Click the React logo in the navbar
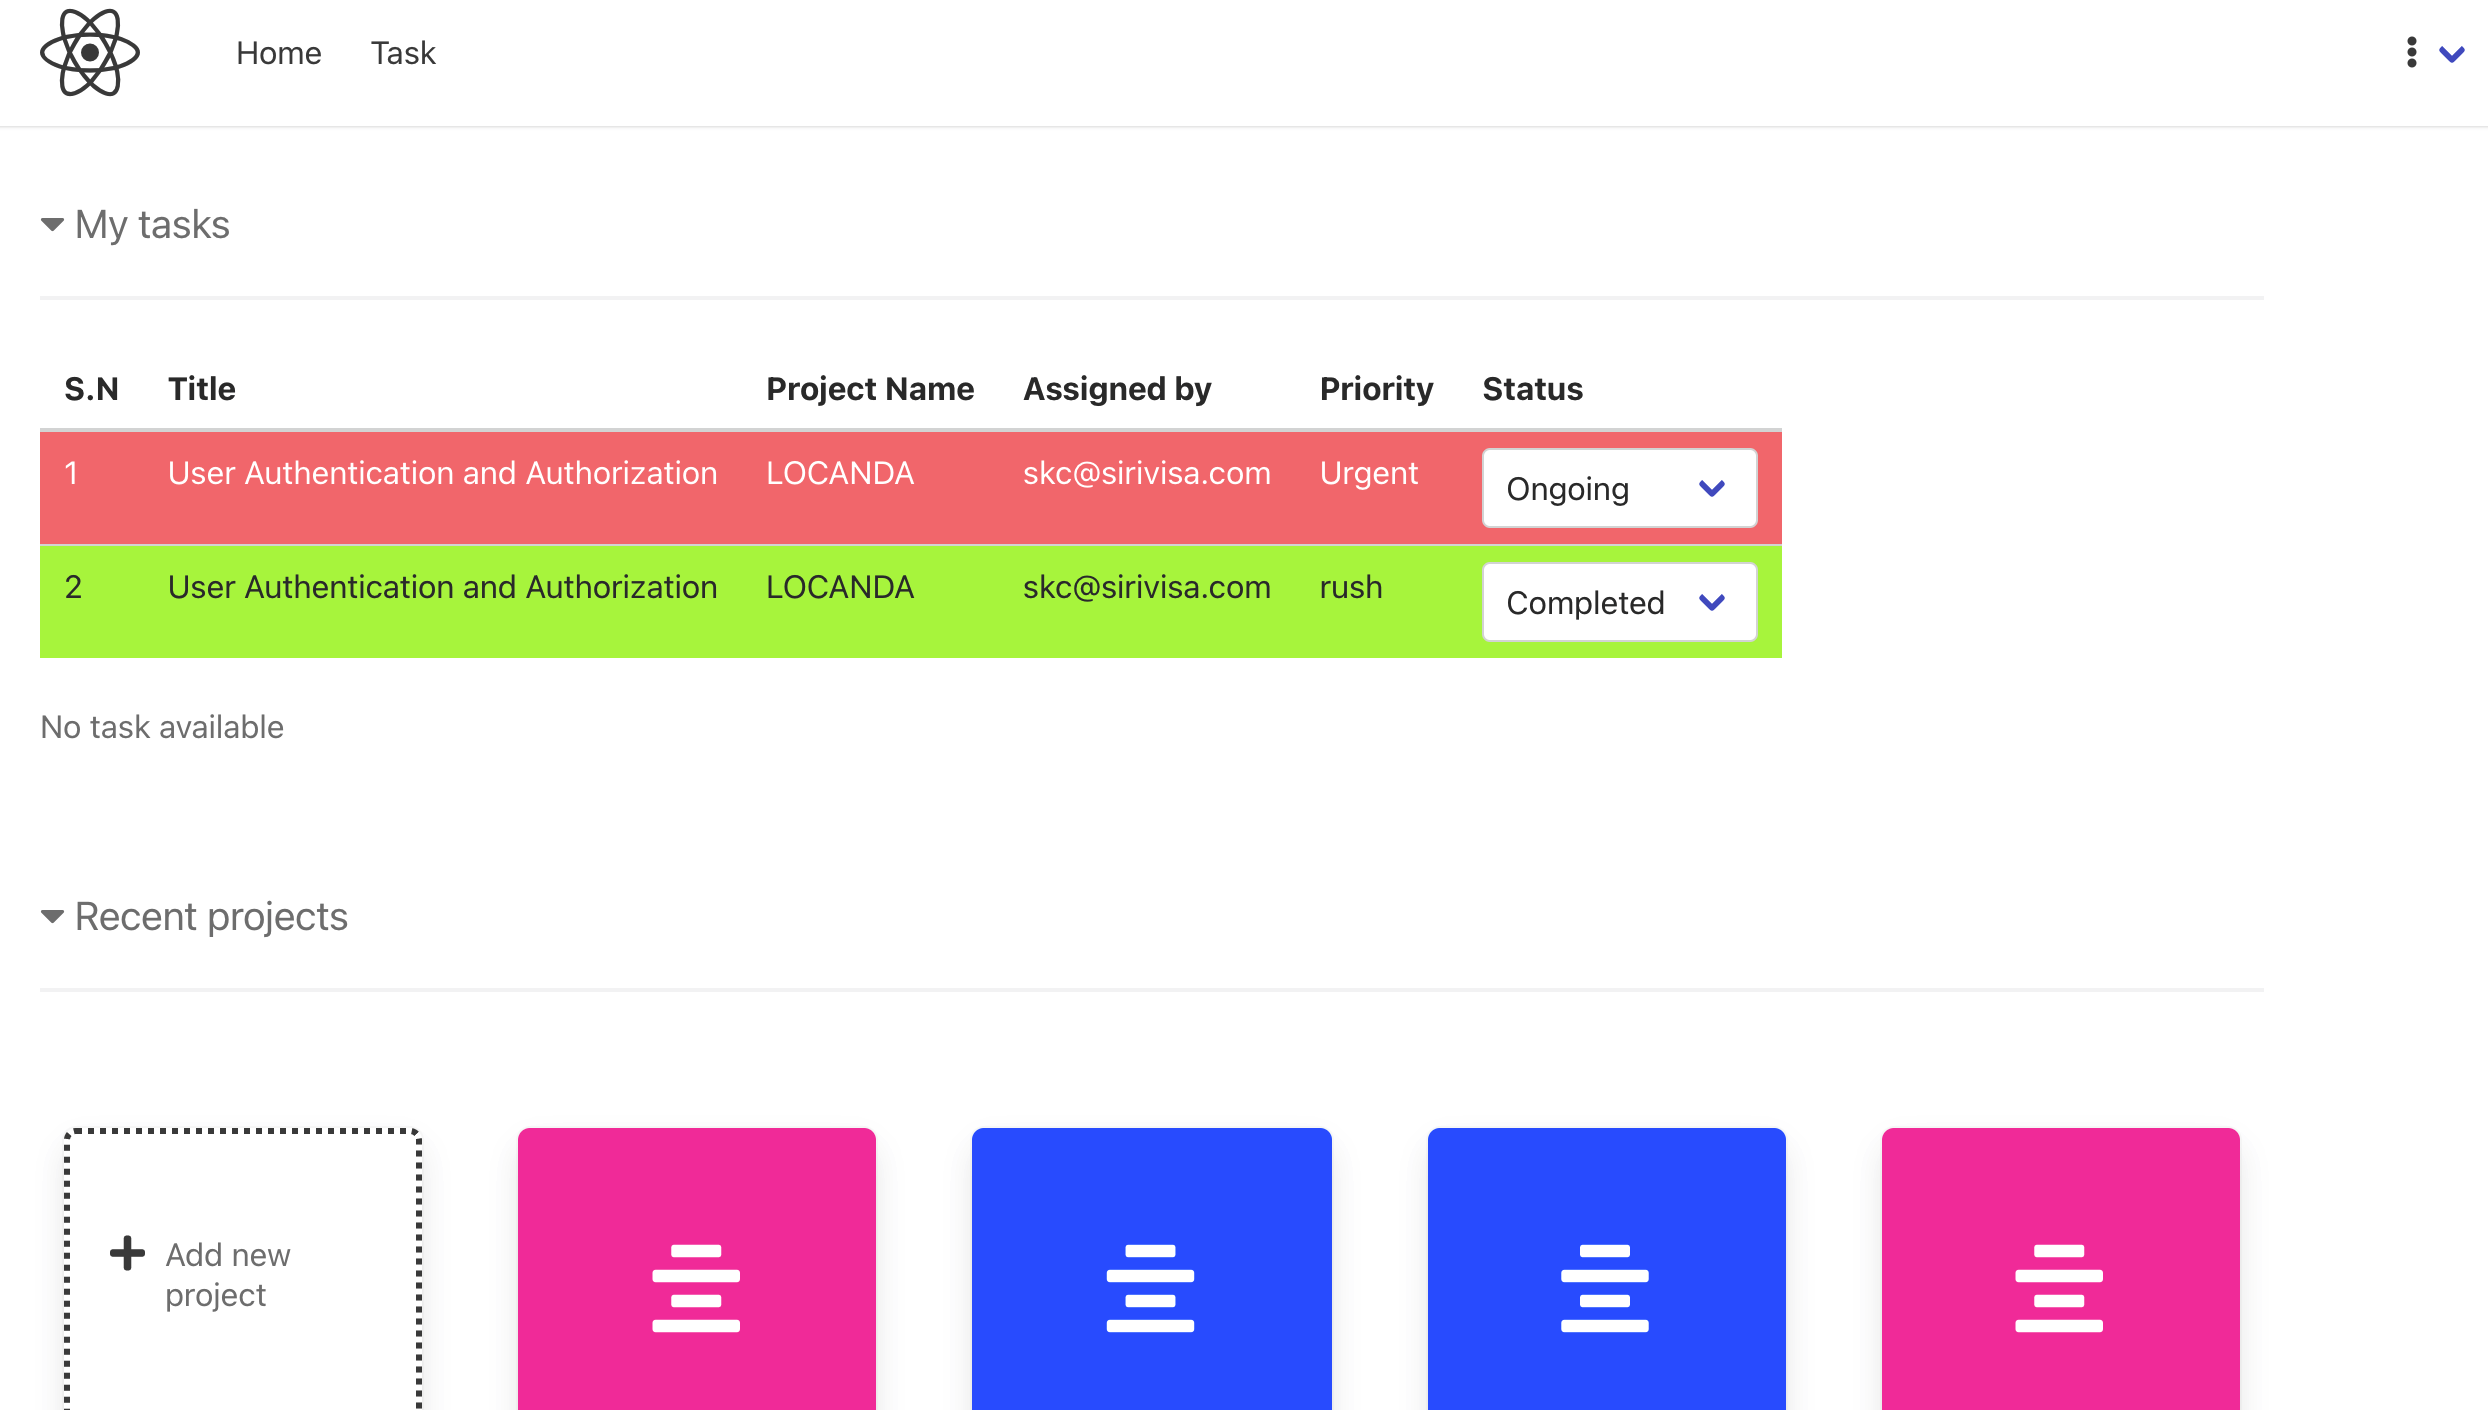This screenshot has width=2488, height=1410. tap(90, 53)
